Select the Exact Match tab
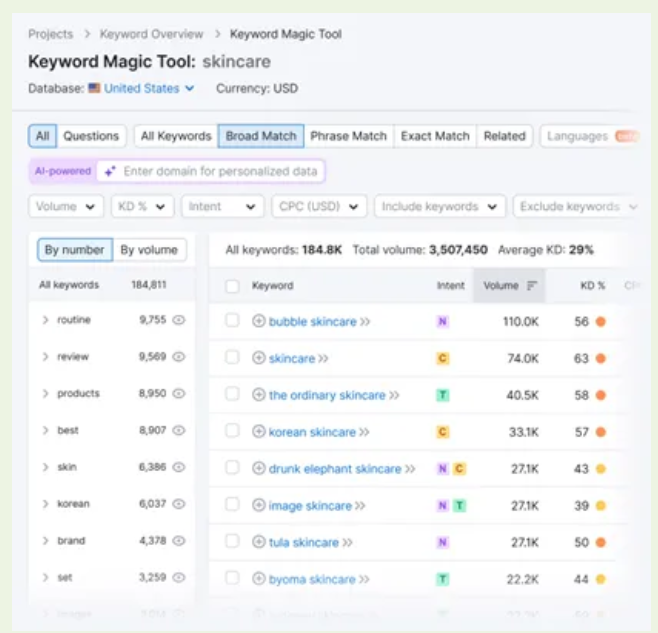 point(435,136)
